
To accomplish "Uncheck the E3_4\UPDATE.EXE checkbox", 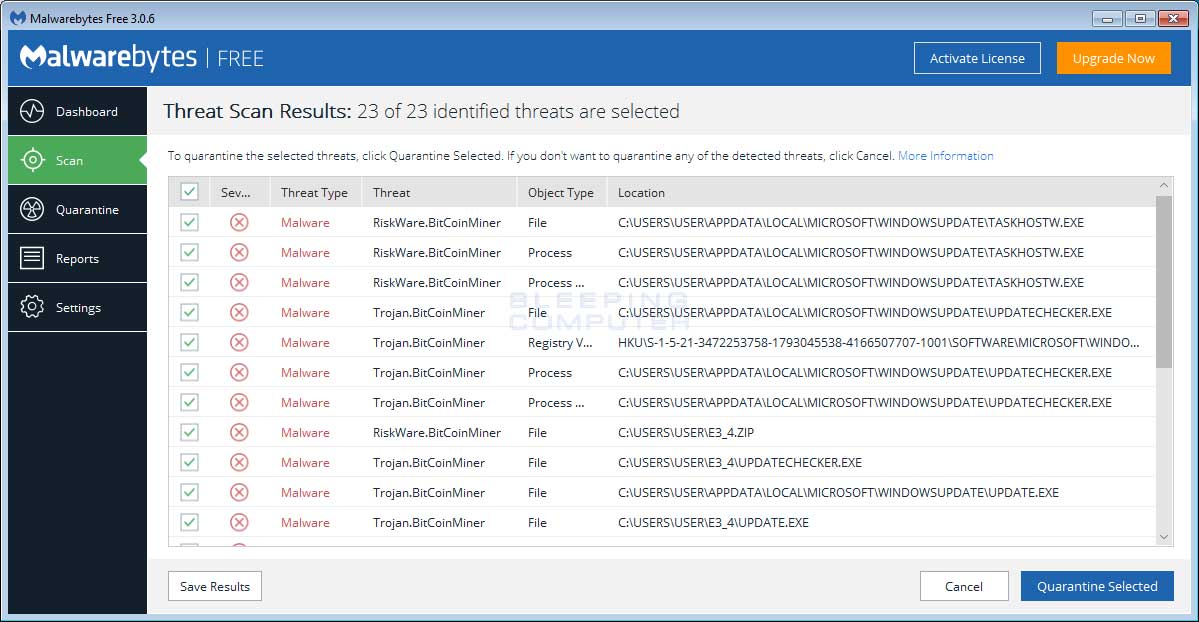I will click(190, 523).
